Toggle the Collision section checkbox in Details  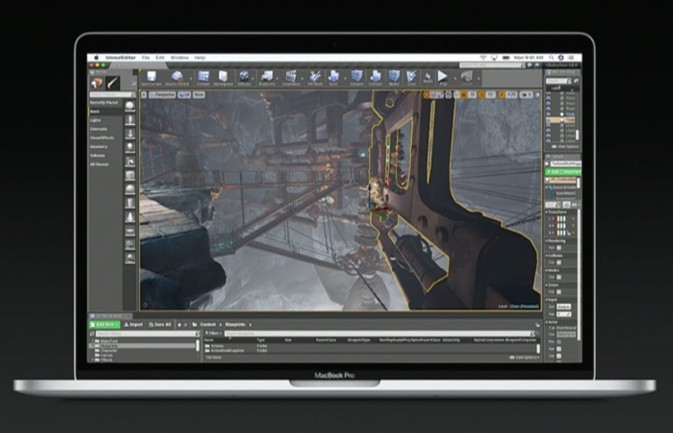pyautogui.click(x=559, y=262)
